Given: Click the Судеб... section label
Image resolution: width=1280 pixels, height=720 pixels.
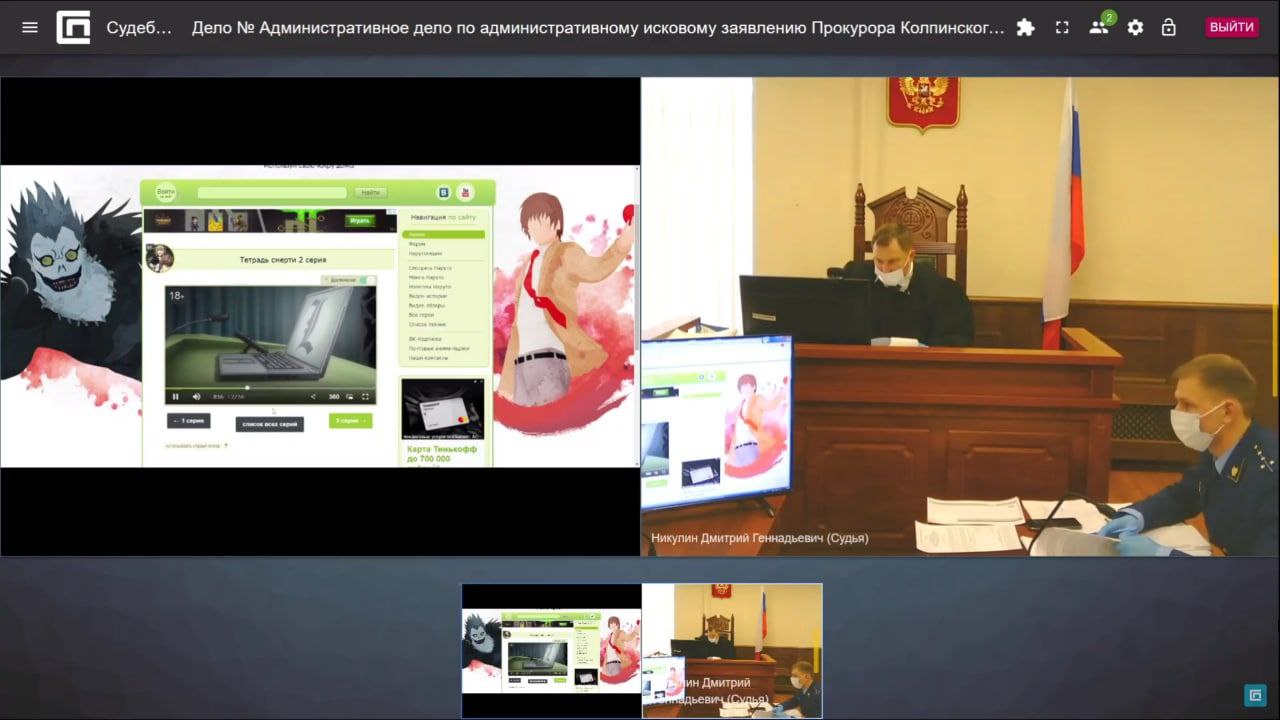Looking at the screenshot, I should point(139,27).
